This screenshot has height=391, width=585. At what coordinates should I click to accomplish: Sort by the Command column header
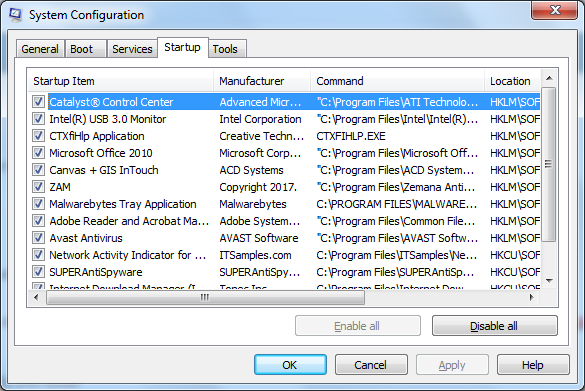pyautogui.click(x=397, y=81)
